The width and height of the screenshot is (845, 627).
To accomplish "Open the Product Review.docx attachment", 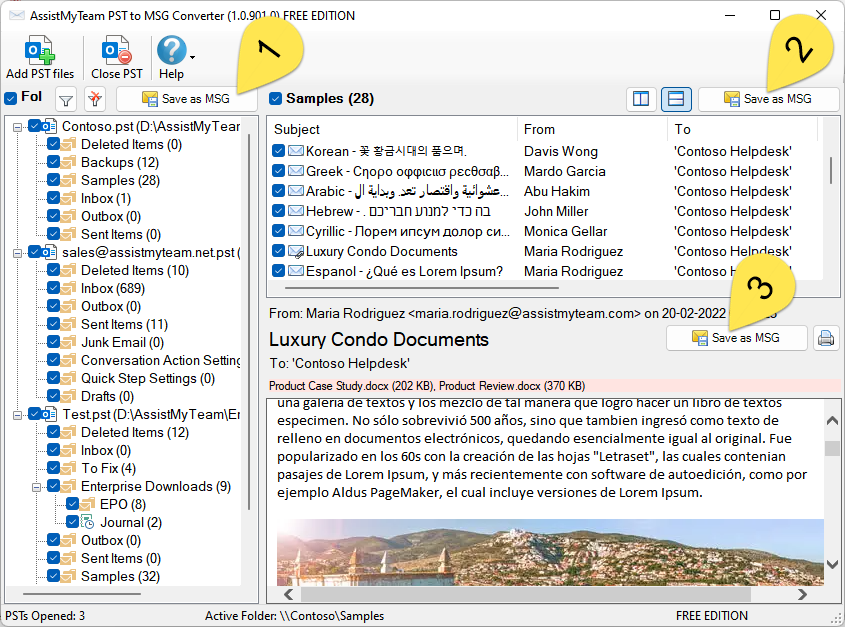I will [512, 386].
